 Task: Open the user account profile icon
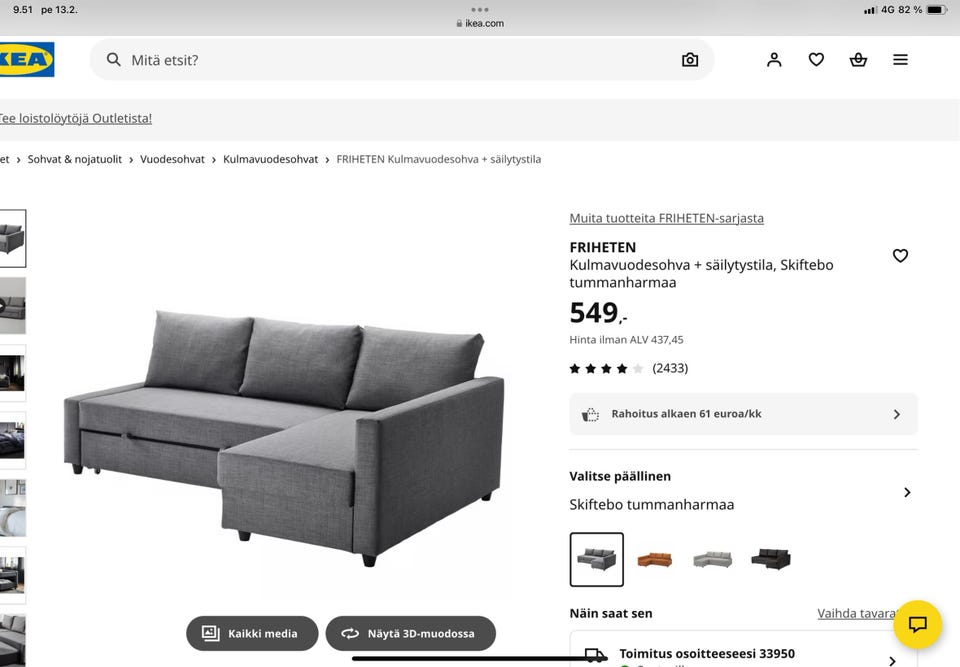pyautogui.click(x=774, y=59)
